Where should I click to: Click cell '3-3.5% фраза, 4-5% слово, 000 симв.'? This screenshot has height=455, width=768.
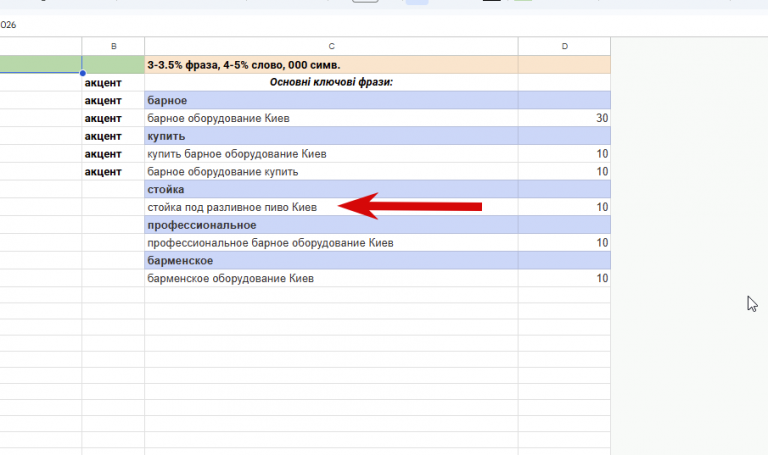331,65
